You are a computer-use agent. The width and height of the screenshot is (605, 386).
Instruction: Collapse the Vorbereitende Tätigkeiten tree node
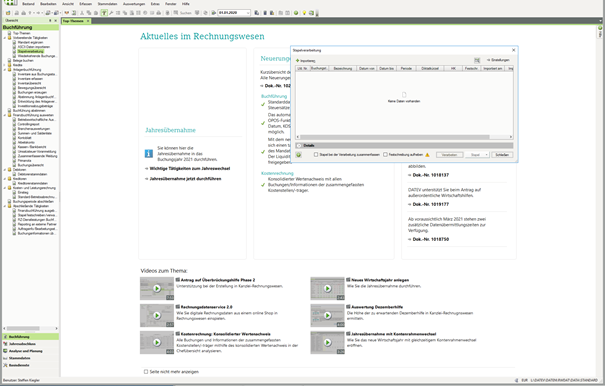click(x=5, y=38)
